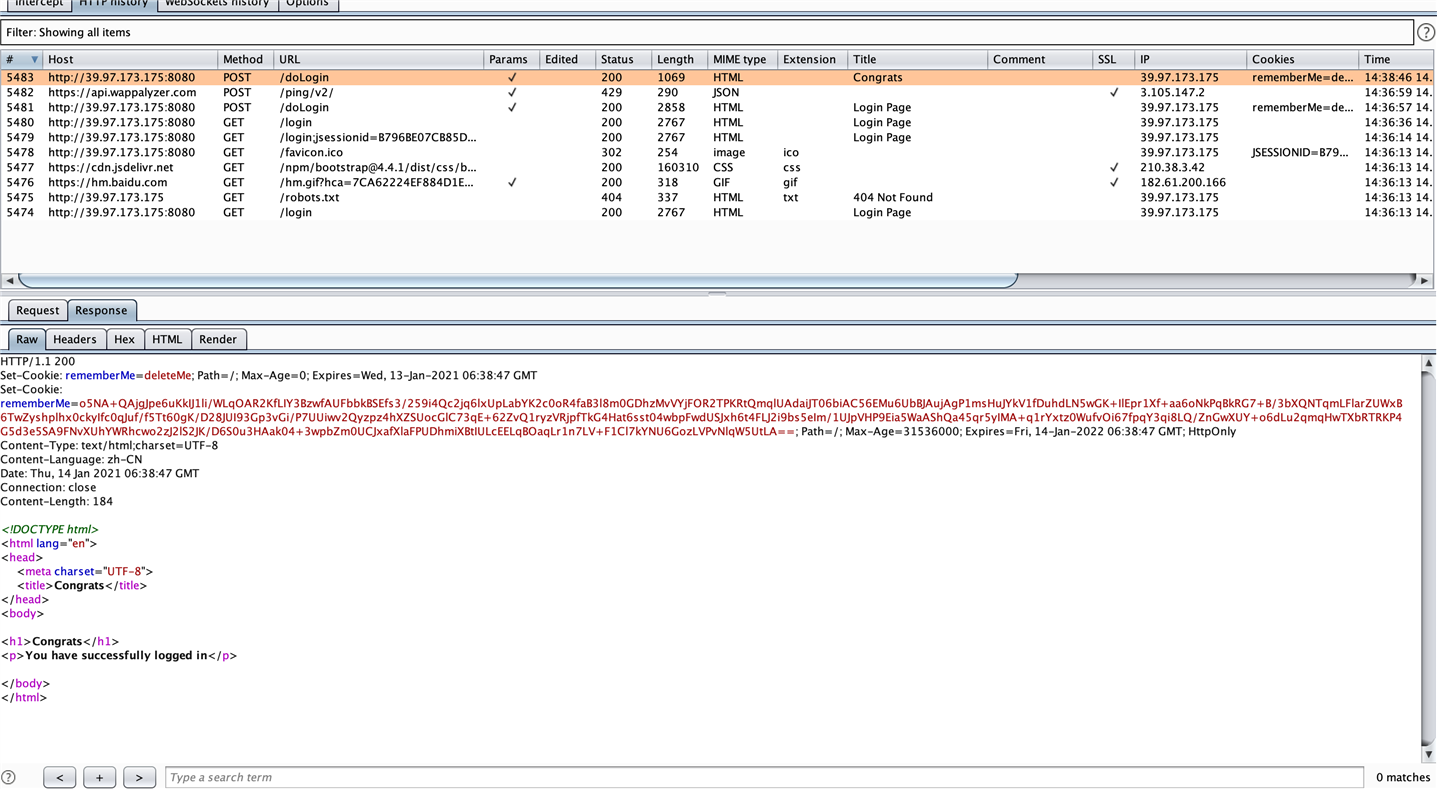Sort history by the Host column
The image size is (1437, 789).
130,60
